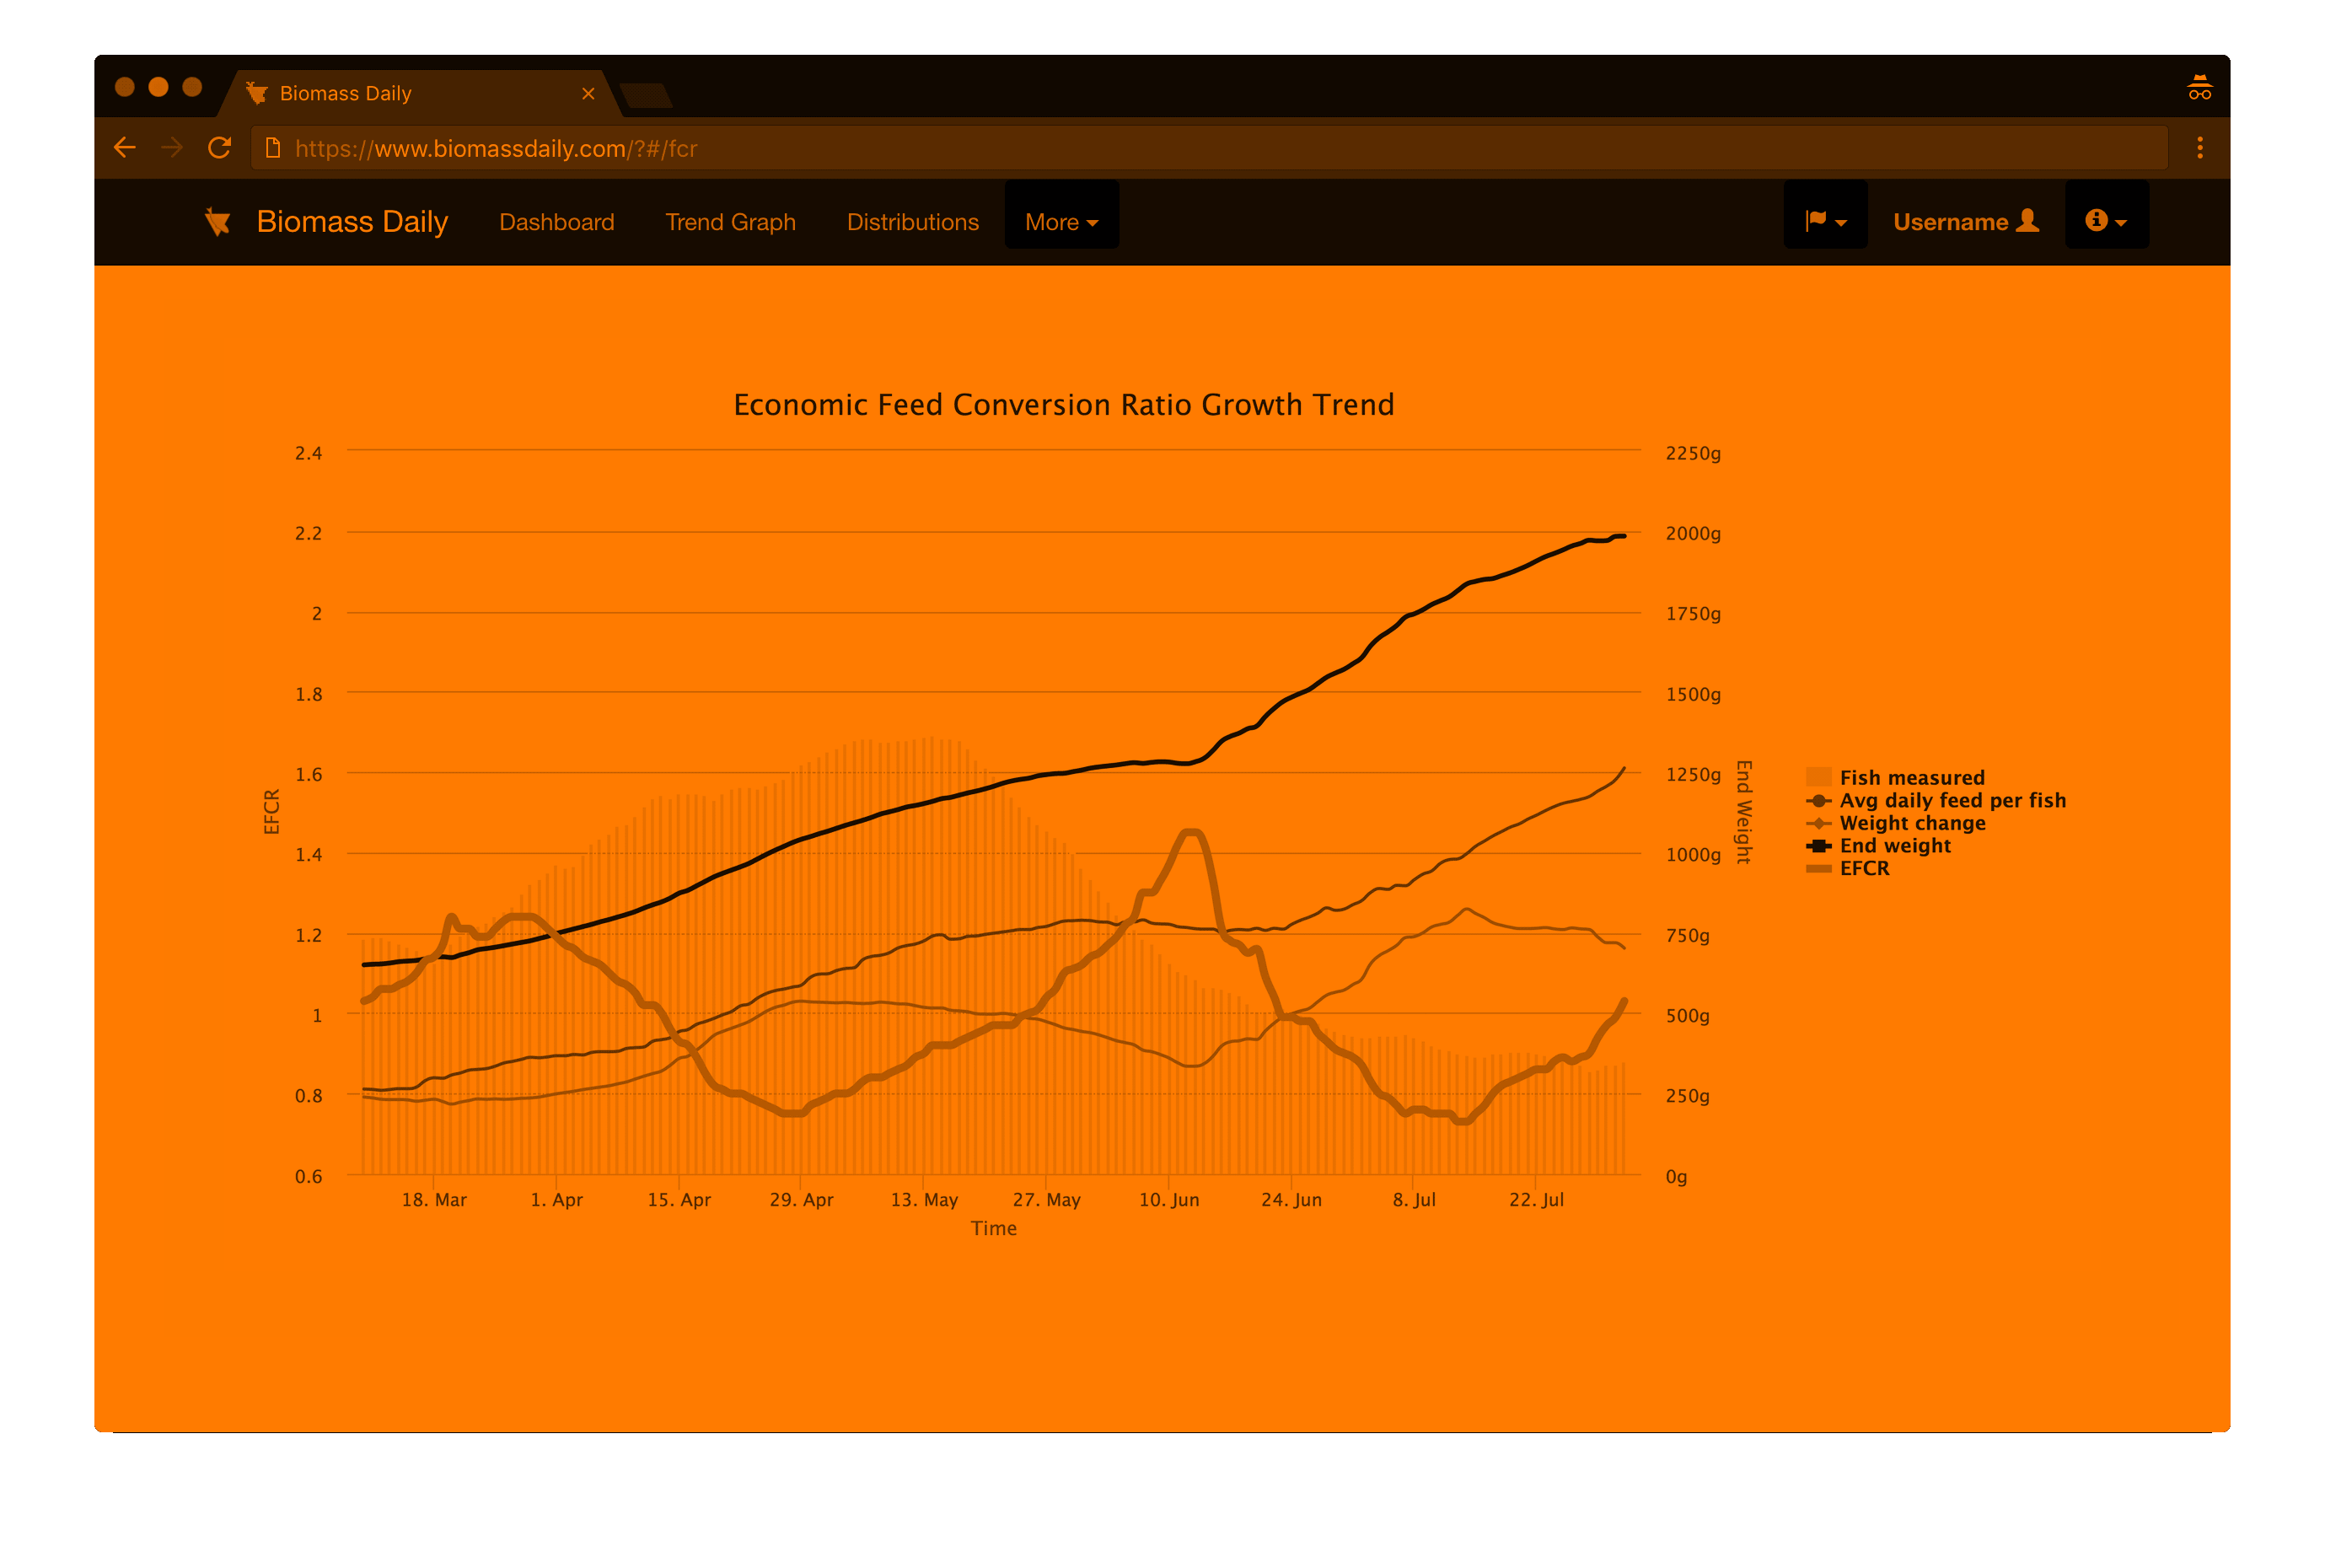Click the '2.4' EFCR axis label

308,453
